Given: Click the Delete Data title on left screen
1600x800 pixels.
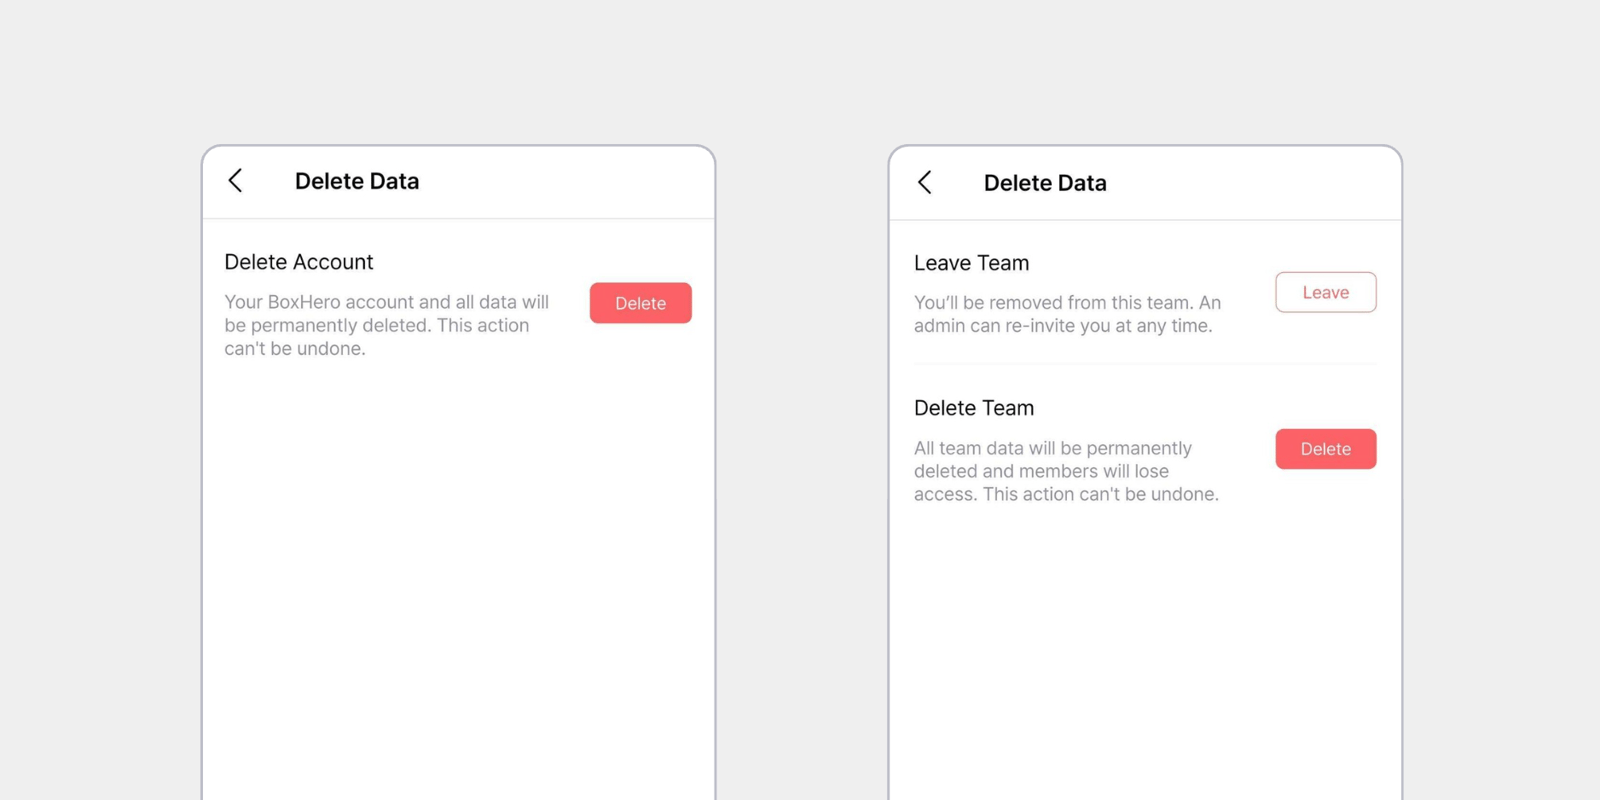Looking at the screenshot, I should point(357,181).
